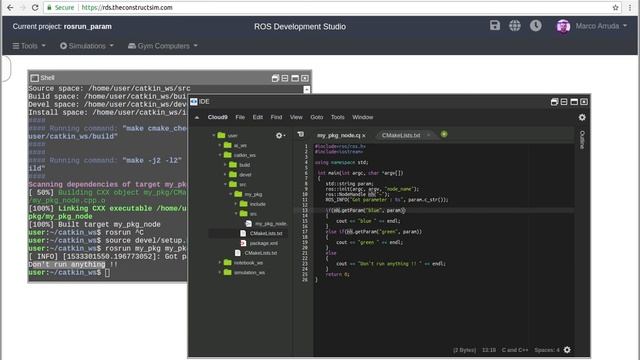Expand the include folder
Screen dimensions: 640x360
click(236, 204)
